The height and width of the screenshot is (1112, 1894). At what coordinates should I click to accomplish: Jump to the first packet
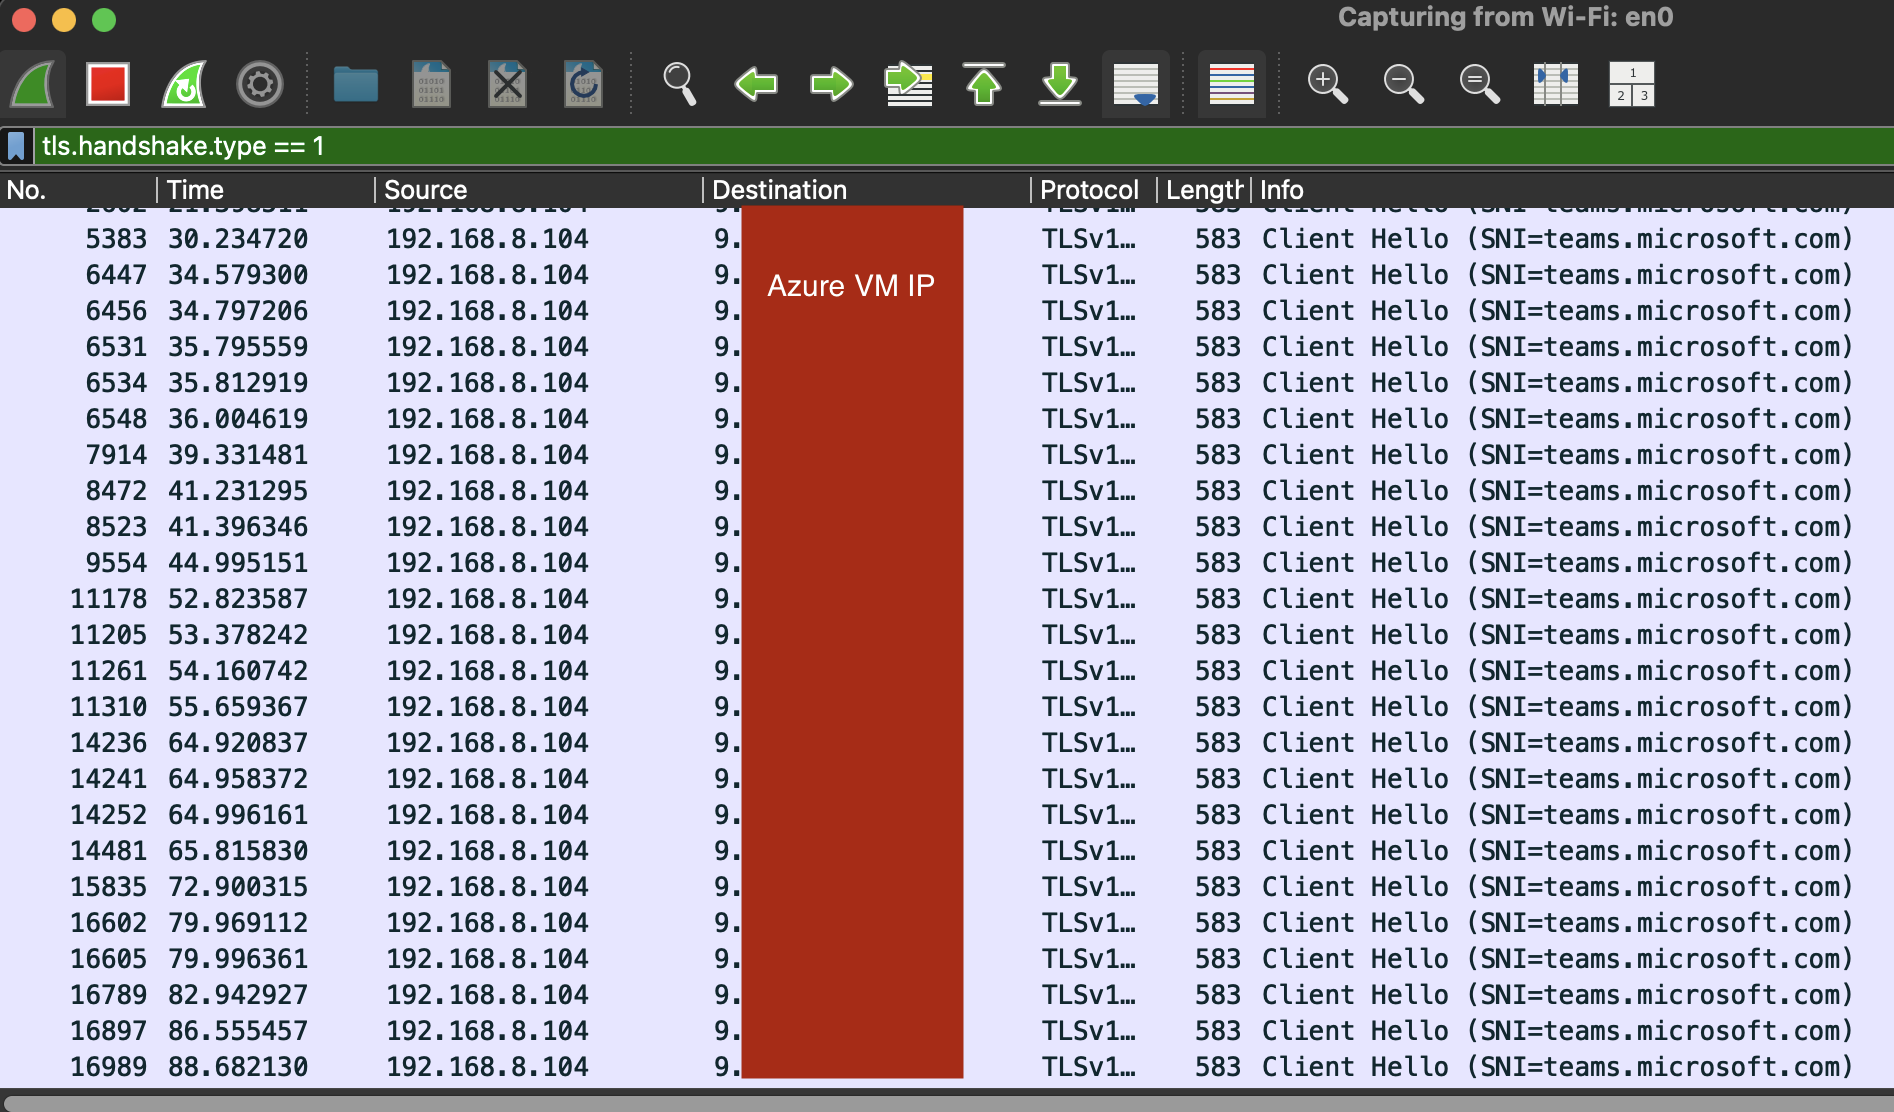pos(984,84)
